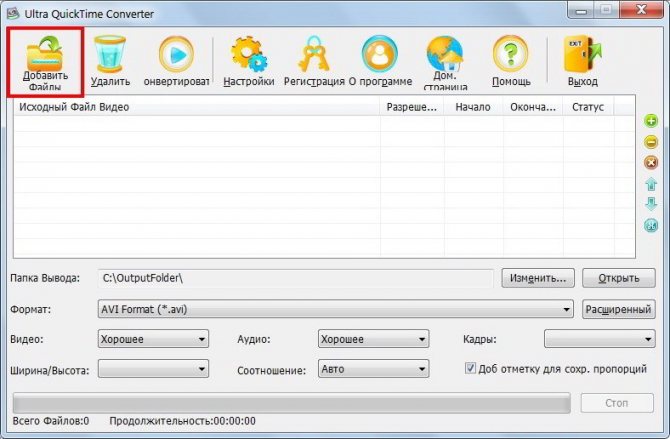Open the Соотношение Авто dropdown
The image size is (670, 439).
point(373,369)
